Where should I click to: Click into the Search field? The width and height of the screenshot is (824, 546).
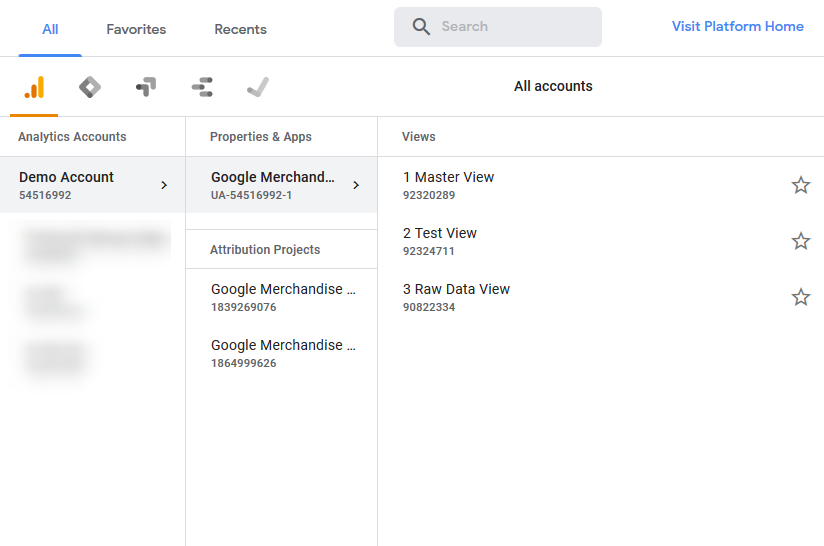point(498,27)
